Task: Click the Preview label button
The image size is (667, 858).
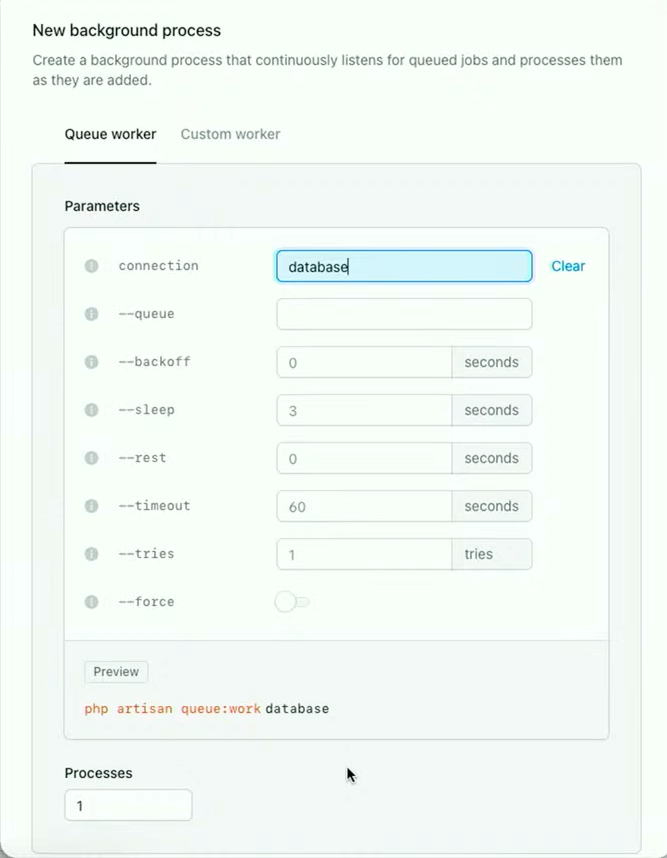Action: click(116, 672)
